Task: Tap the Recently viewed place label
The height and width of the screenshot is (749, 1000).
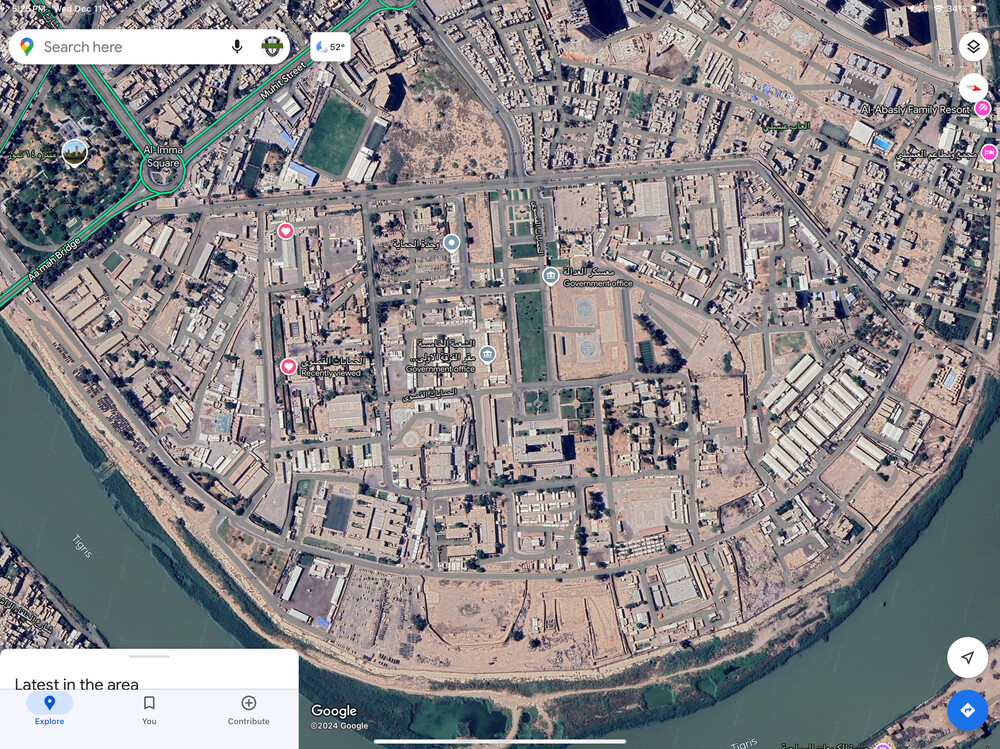Action: point(330,373)
